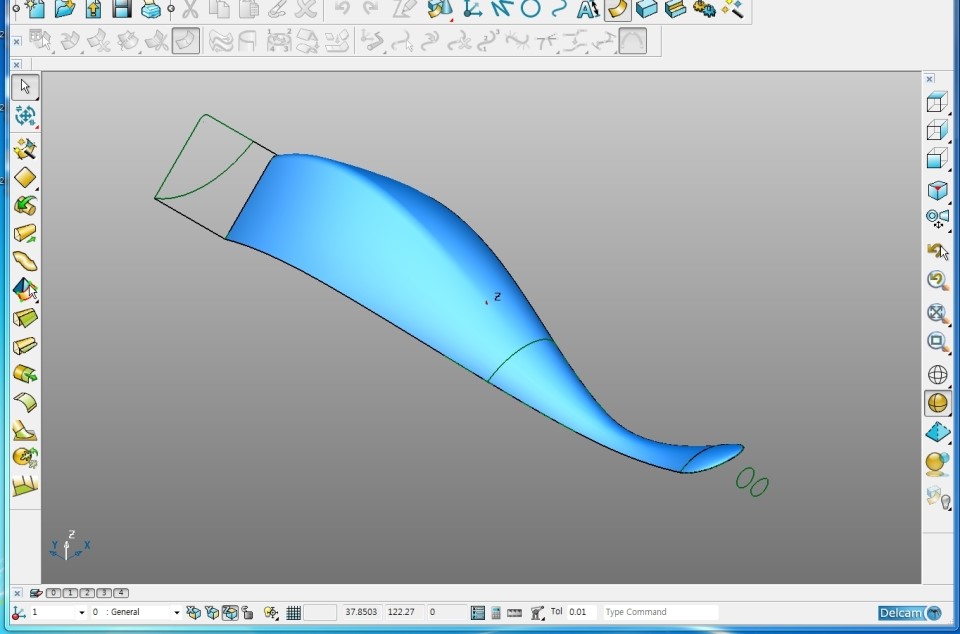960x634 pixels.
Task: Create an extruded surface icon
Action: point(25,233)
